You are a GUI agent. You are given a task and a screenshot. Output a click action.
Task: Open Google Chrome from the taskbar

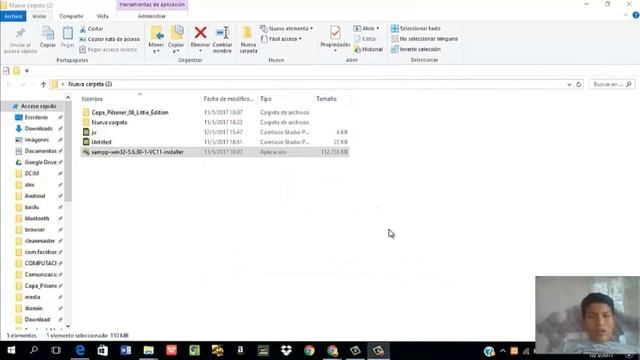(309, 350)
